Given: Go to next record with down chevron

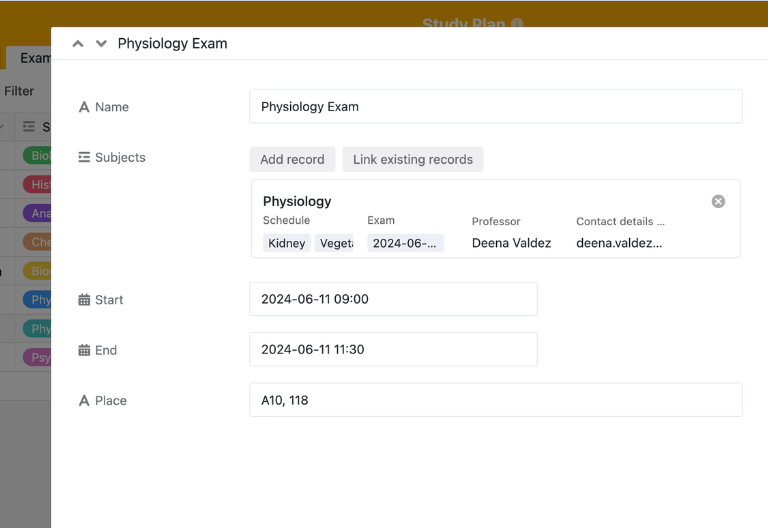Looking at the screenshot, I should click(x=101, y=44).
